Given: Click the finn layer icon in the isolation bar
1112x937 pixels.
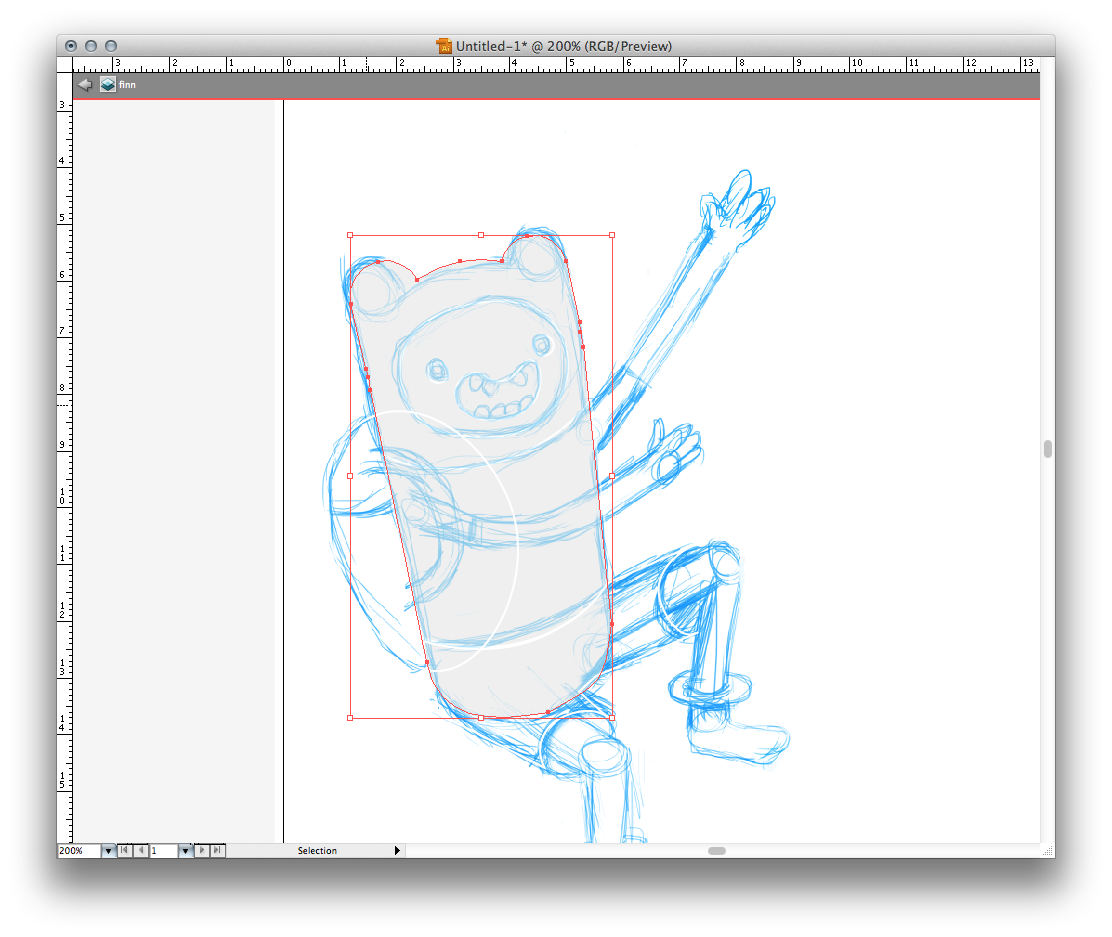Looking at the screenshot, I should 107,85.
